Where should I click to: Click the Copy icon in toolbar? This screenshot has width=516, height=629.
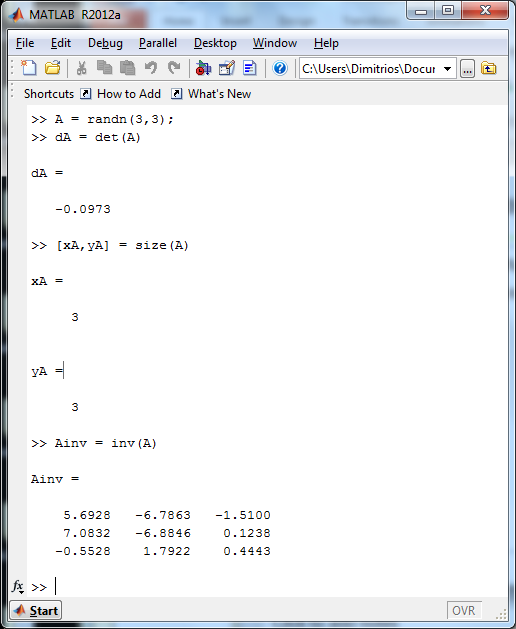pyautogui.click(x=105, y=67)
